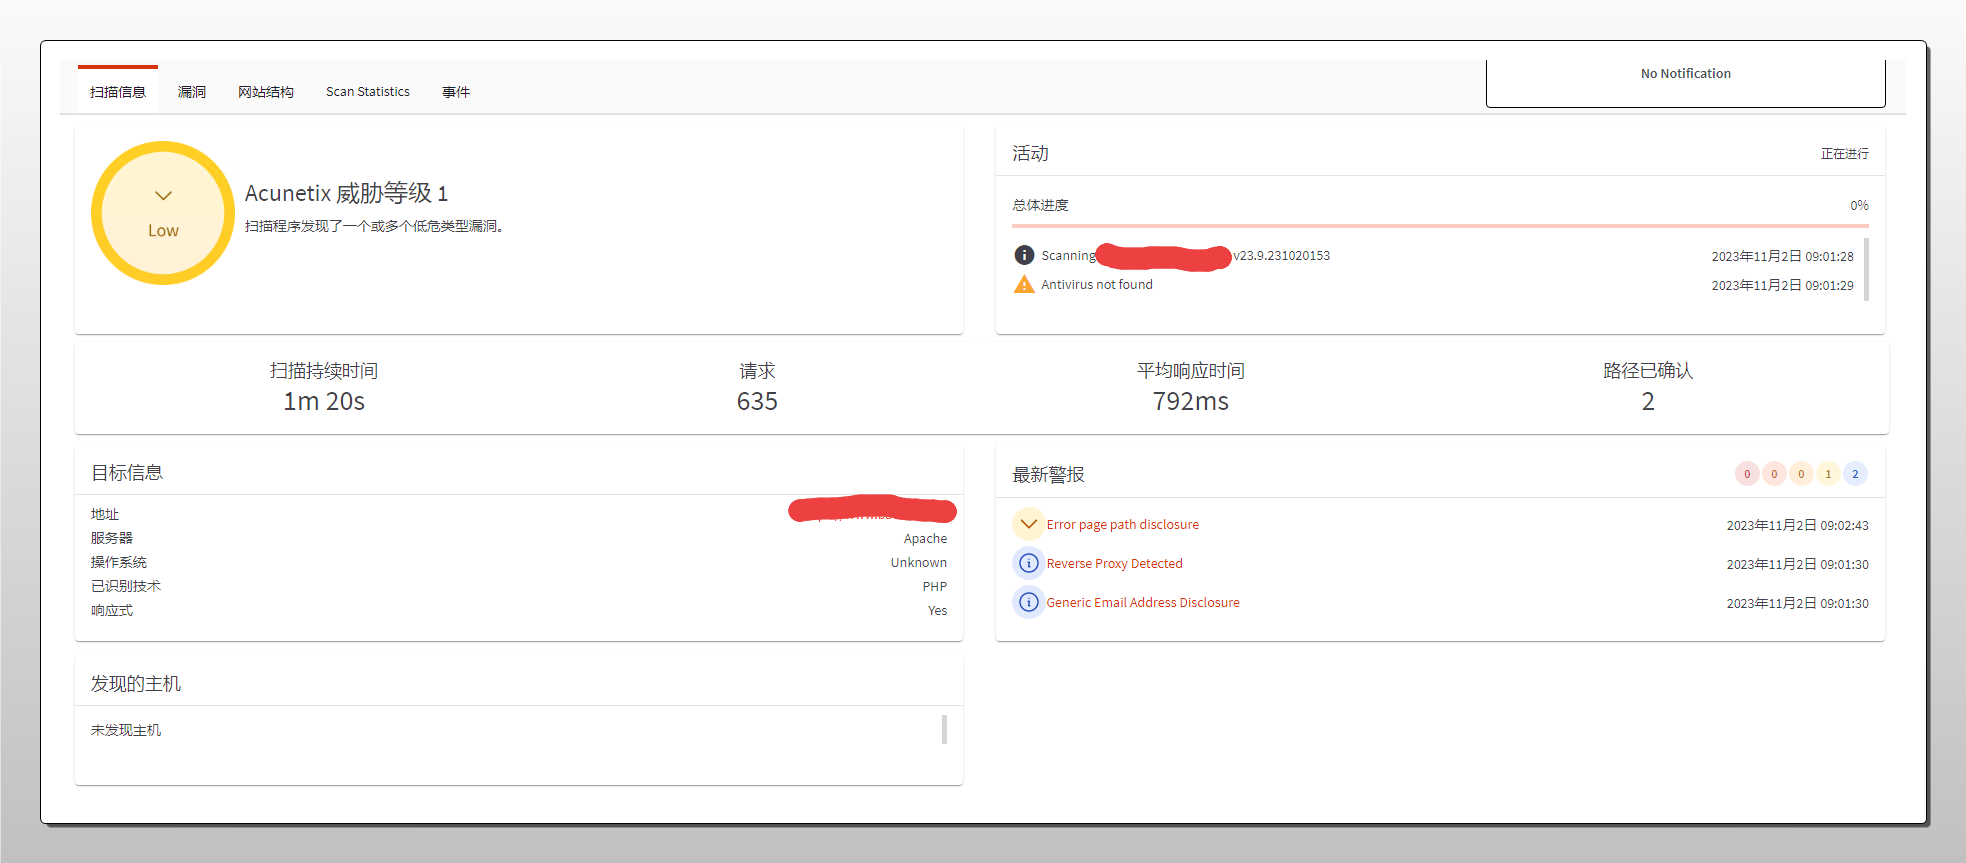This screenshot has height=863, width=1966.
Task: Click the info icon beside Reverse Proxy Detected
Action: pyautogui.click(x=1028, y=563)
